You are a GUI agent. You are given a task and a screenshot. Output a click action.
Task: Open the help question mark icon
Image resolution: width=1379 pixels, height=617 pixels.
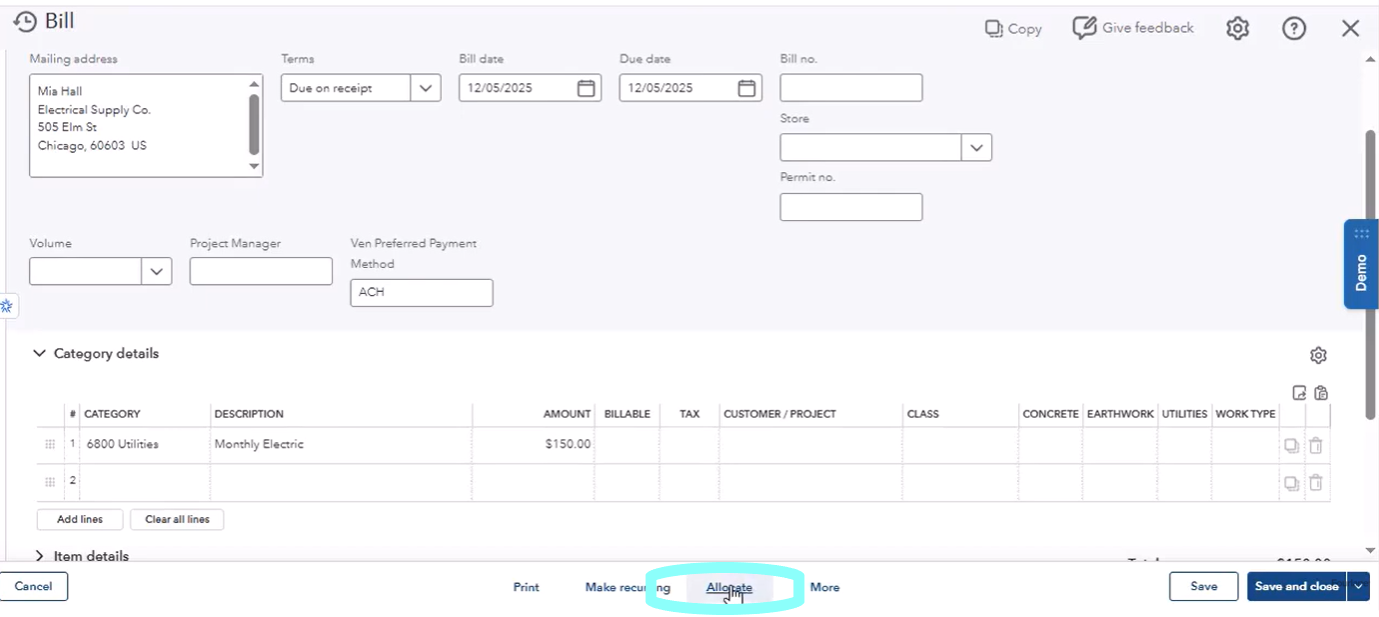[1293, 28]
